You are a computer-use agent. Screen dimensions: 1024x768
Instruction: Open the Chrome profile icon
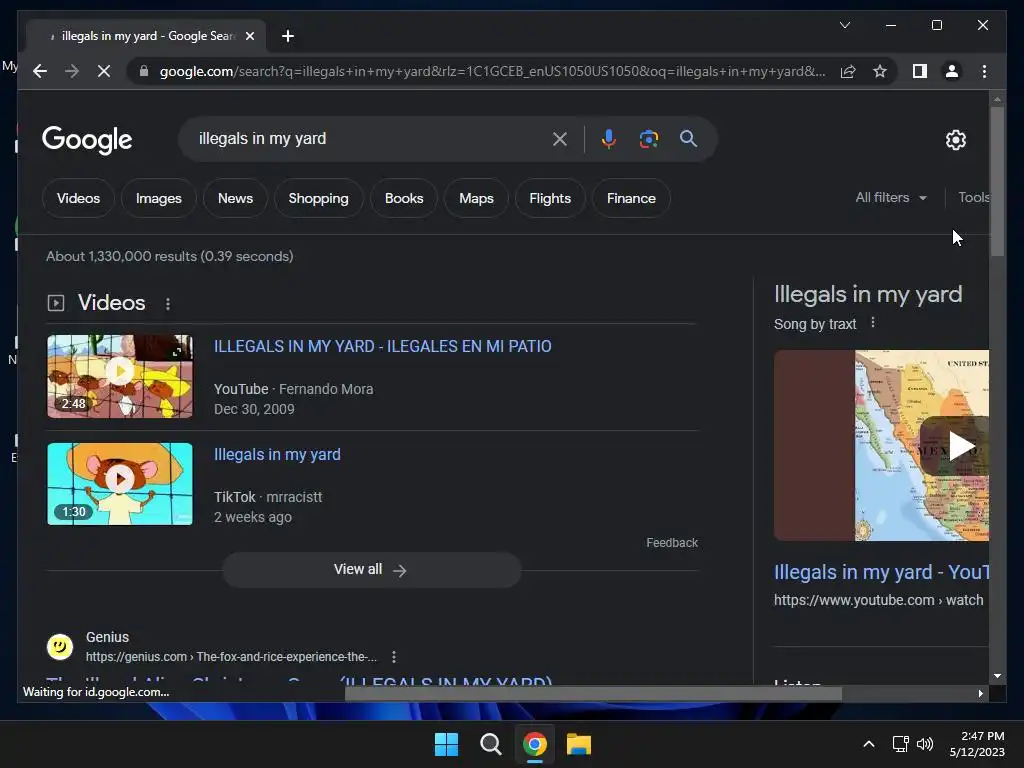point(952,71)
